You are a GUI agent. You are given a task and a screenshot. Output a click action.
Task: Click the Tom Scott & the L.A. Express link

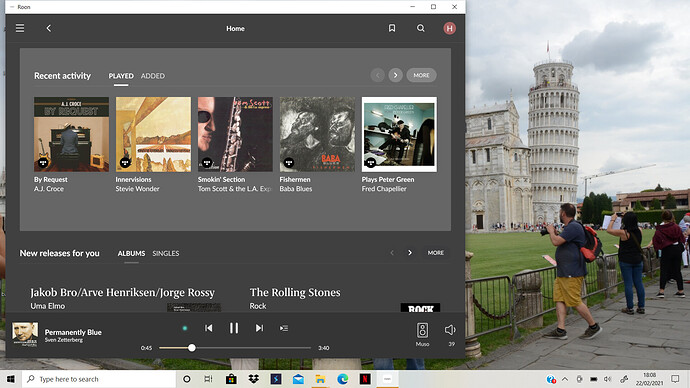pyautogui.click(x=235, y=189)
